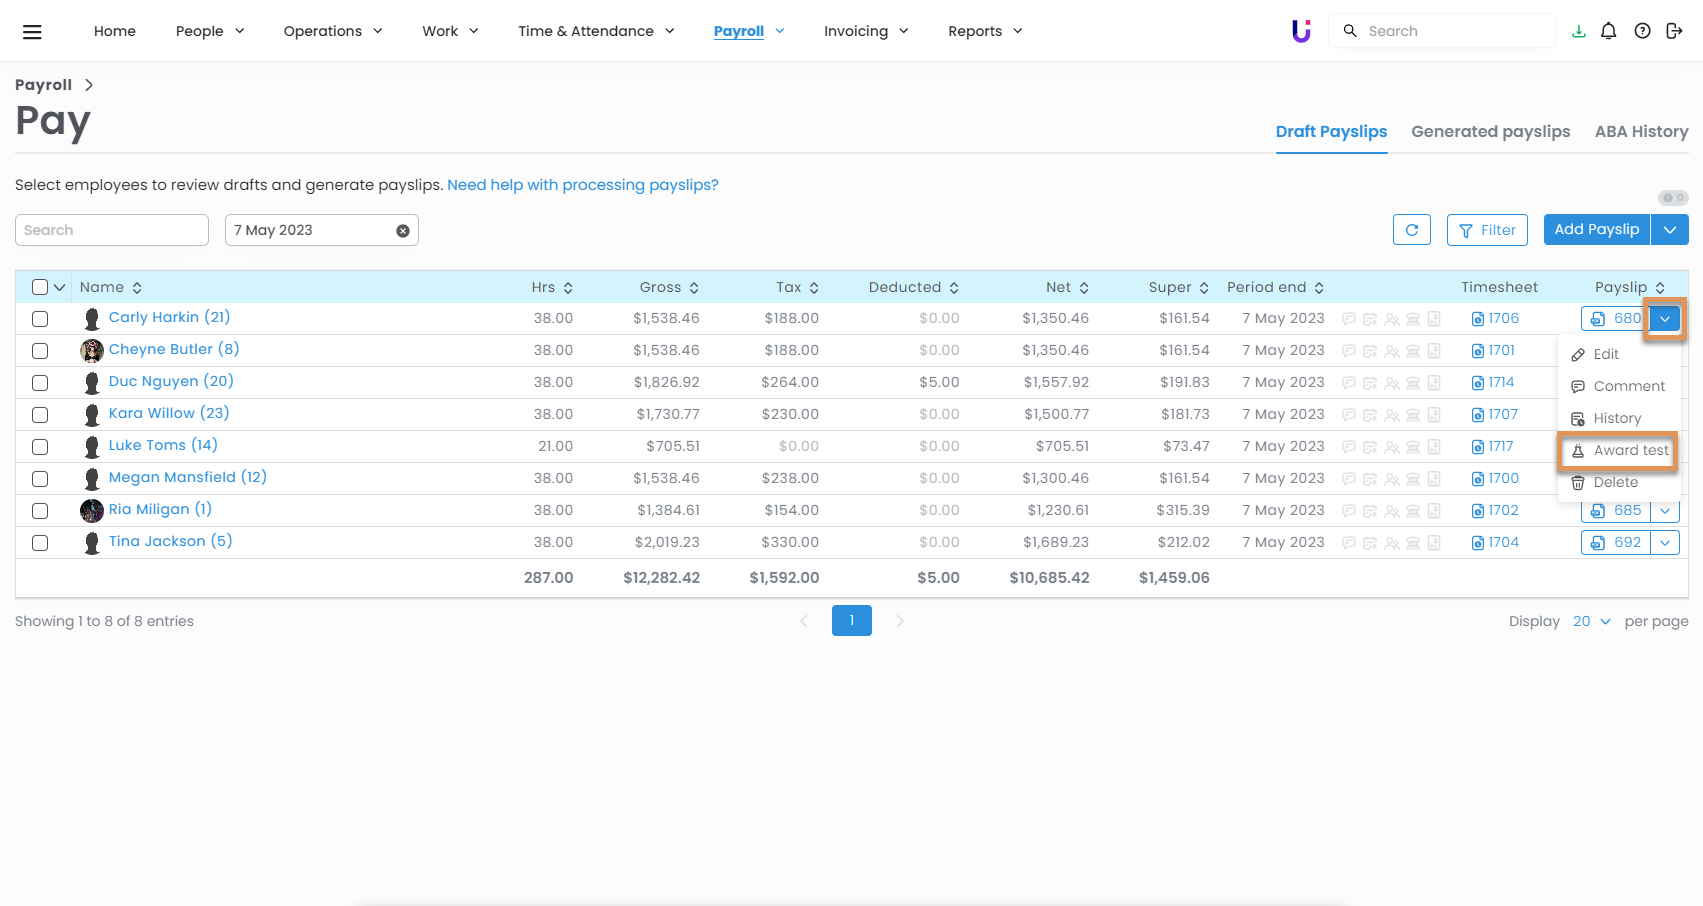The width and height of the screenshot is (1703, 906).
Task: Switch to the Generated payslips tab
Action: tap(1490, 131)
